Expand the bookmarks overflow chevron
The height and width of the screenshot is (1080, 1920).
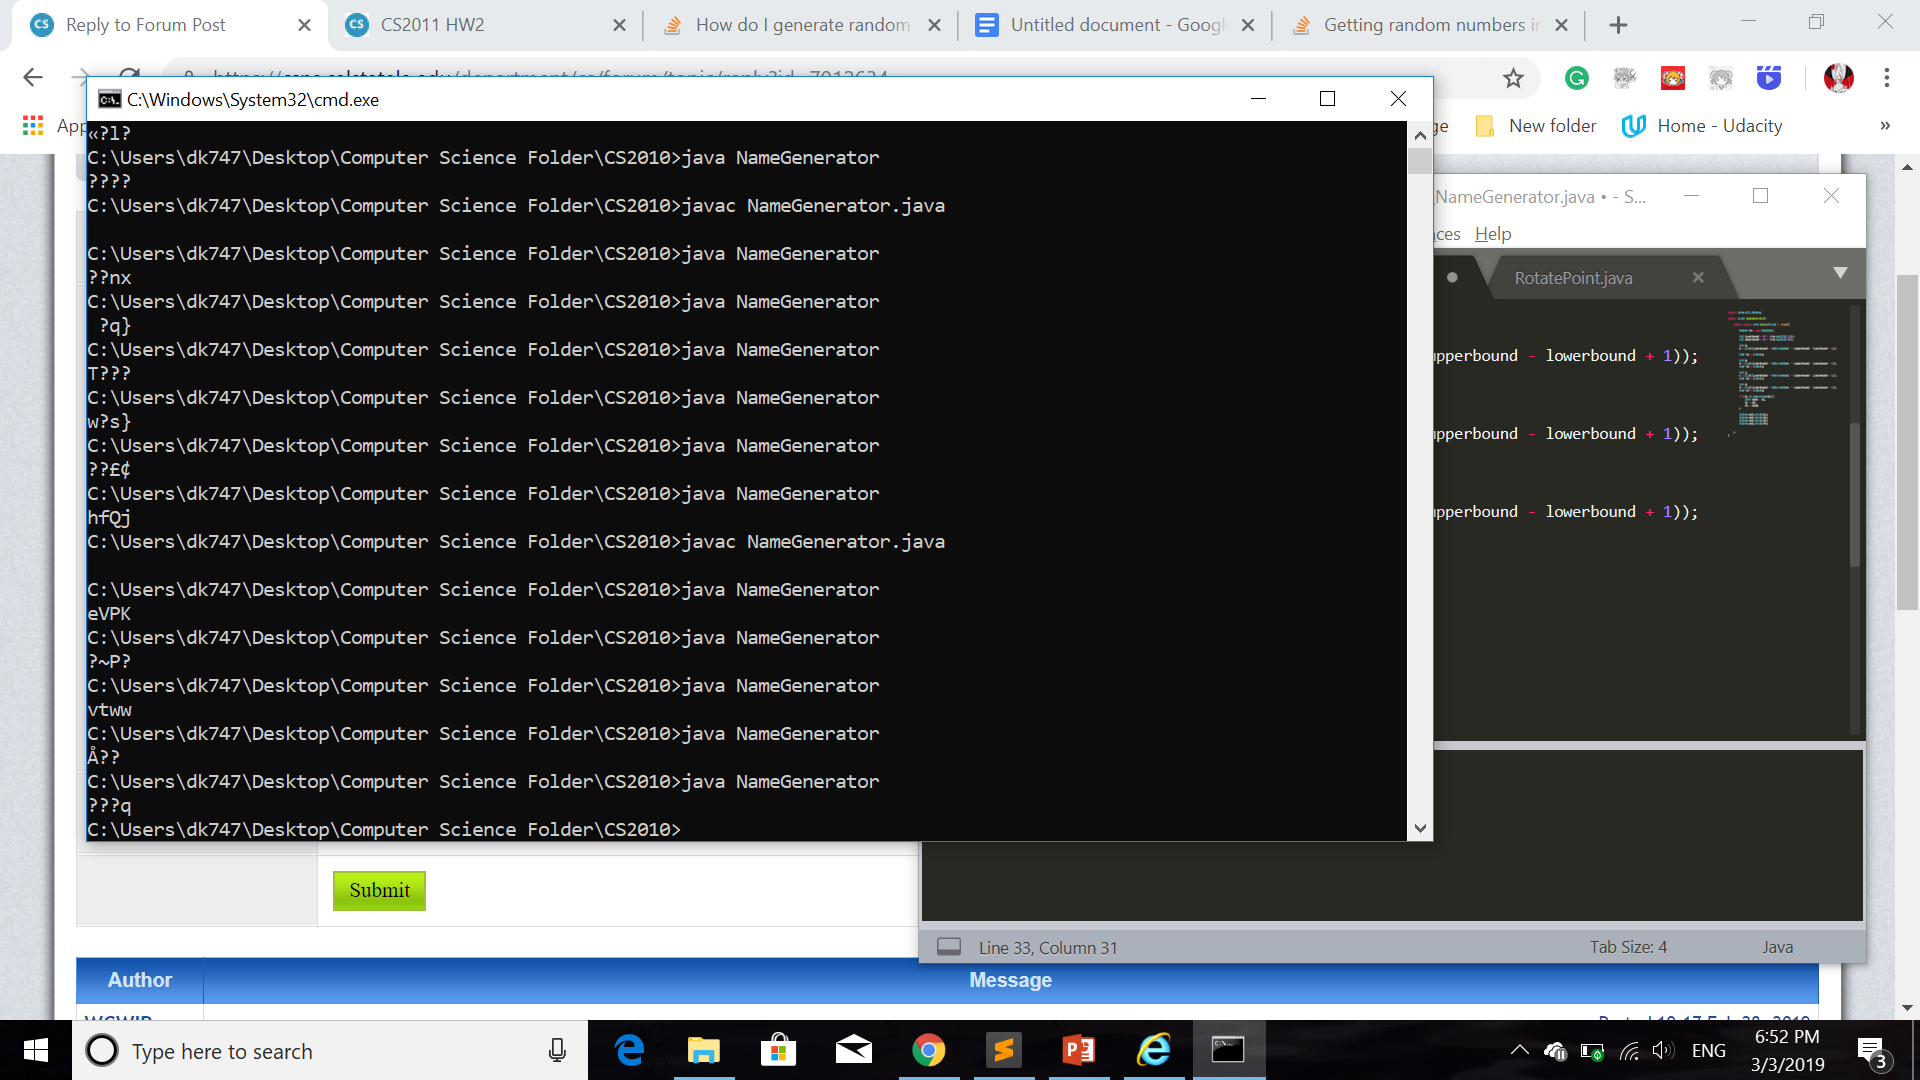pos(1885,126)
